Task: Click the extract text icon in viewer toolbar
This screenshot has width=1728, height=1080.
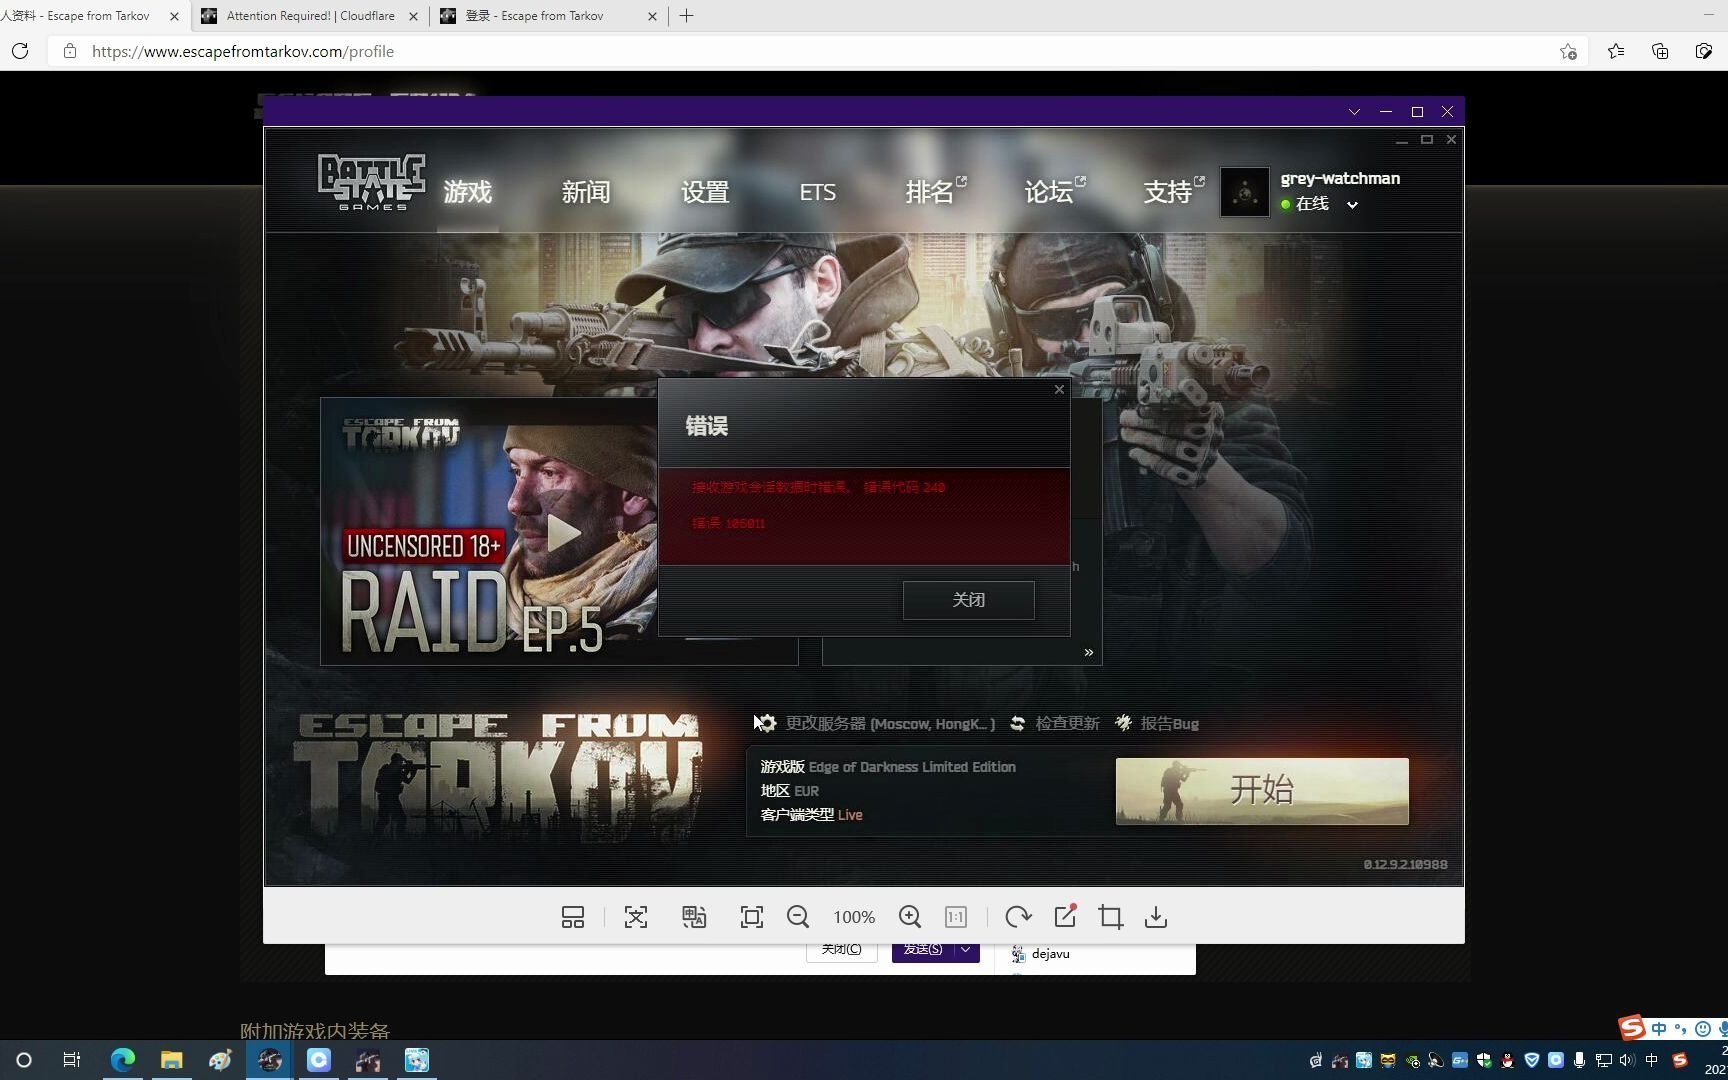Action: [x=636, y=917]
